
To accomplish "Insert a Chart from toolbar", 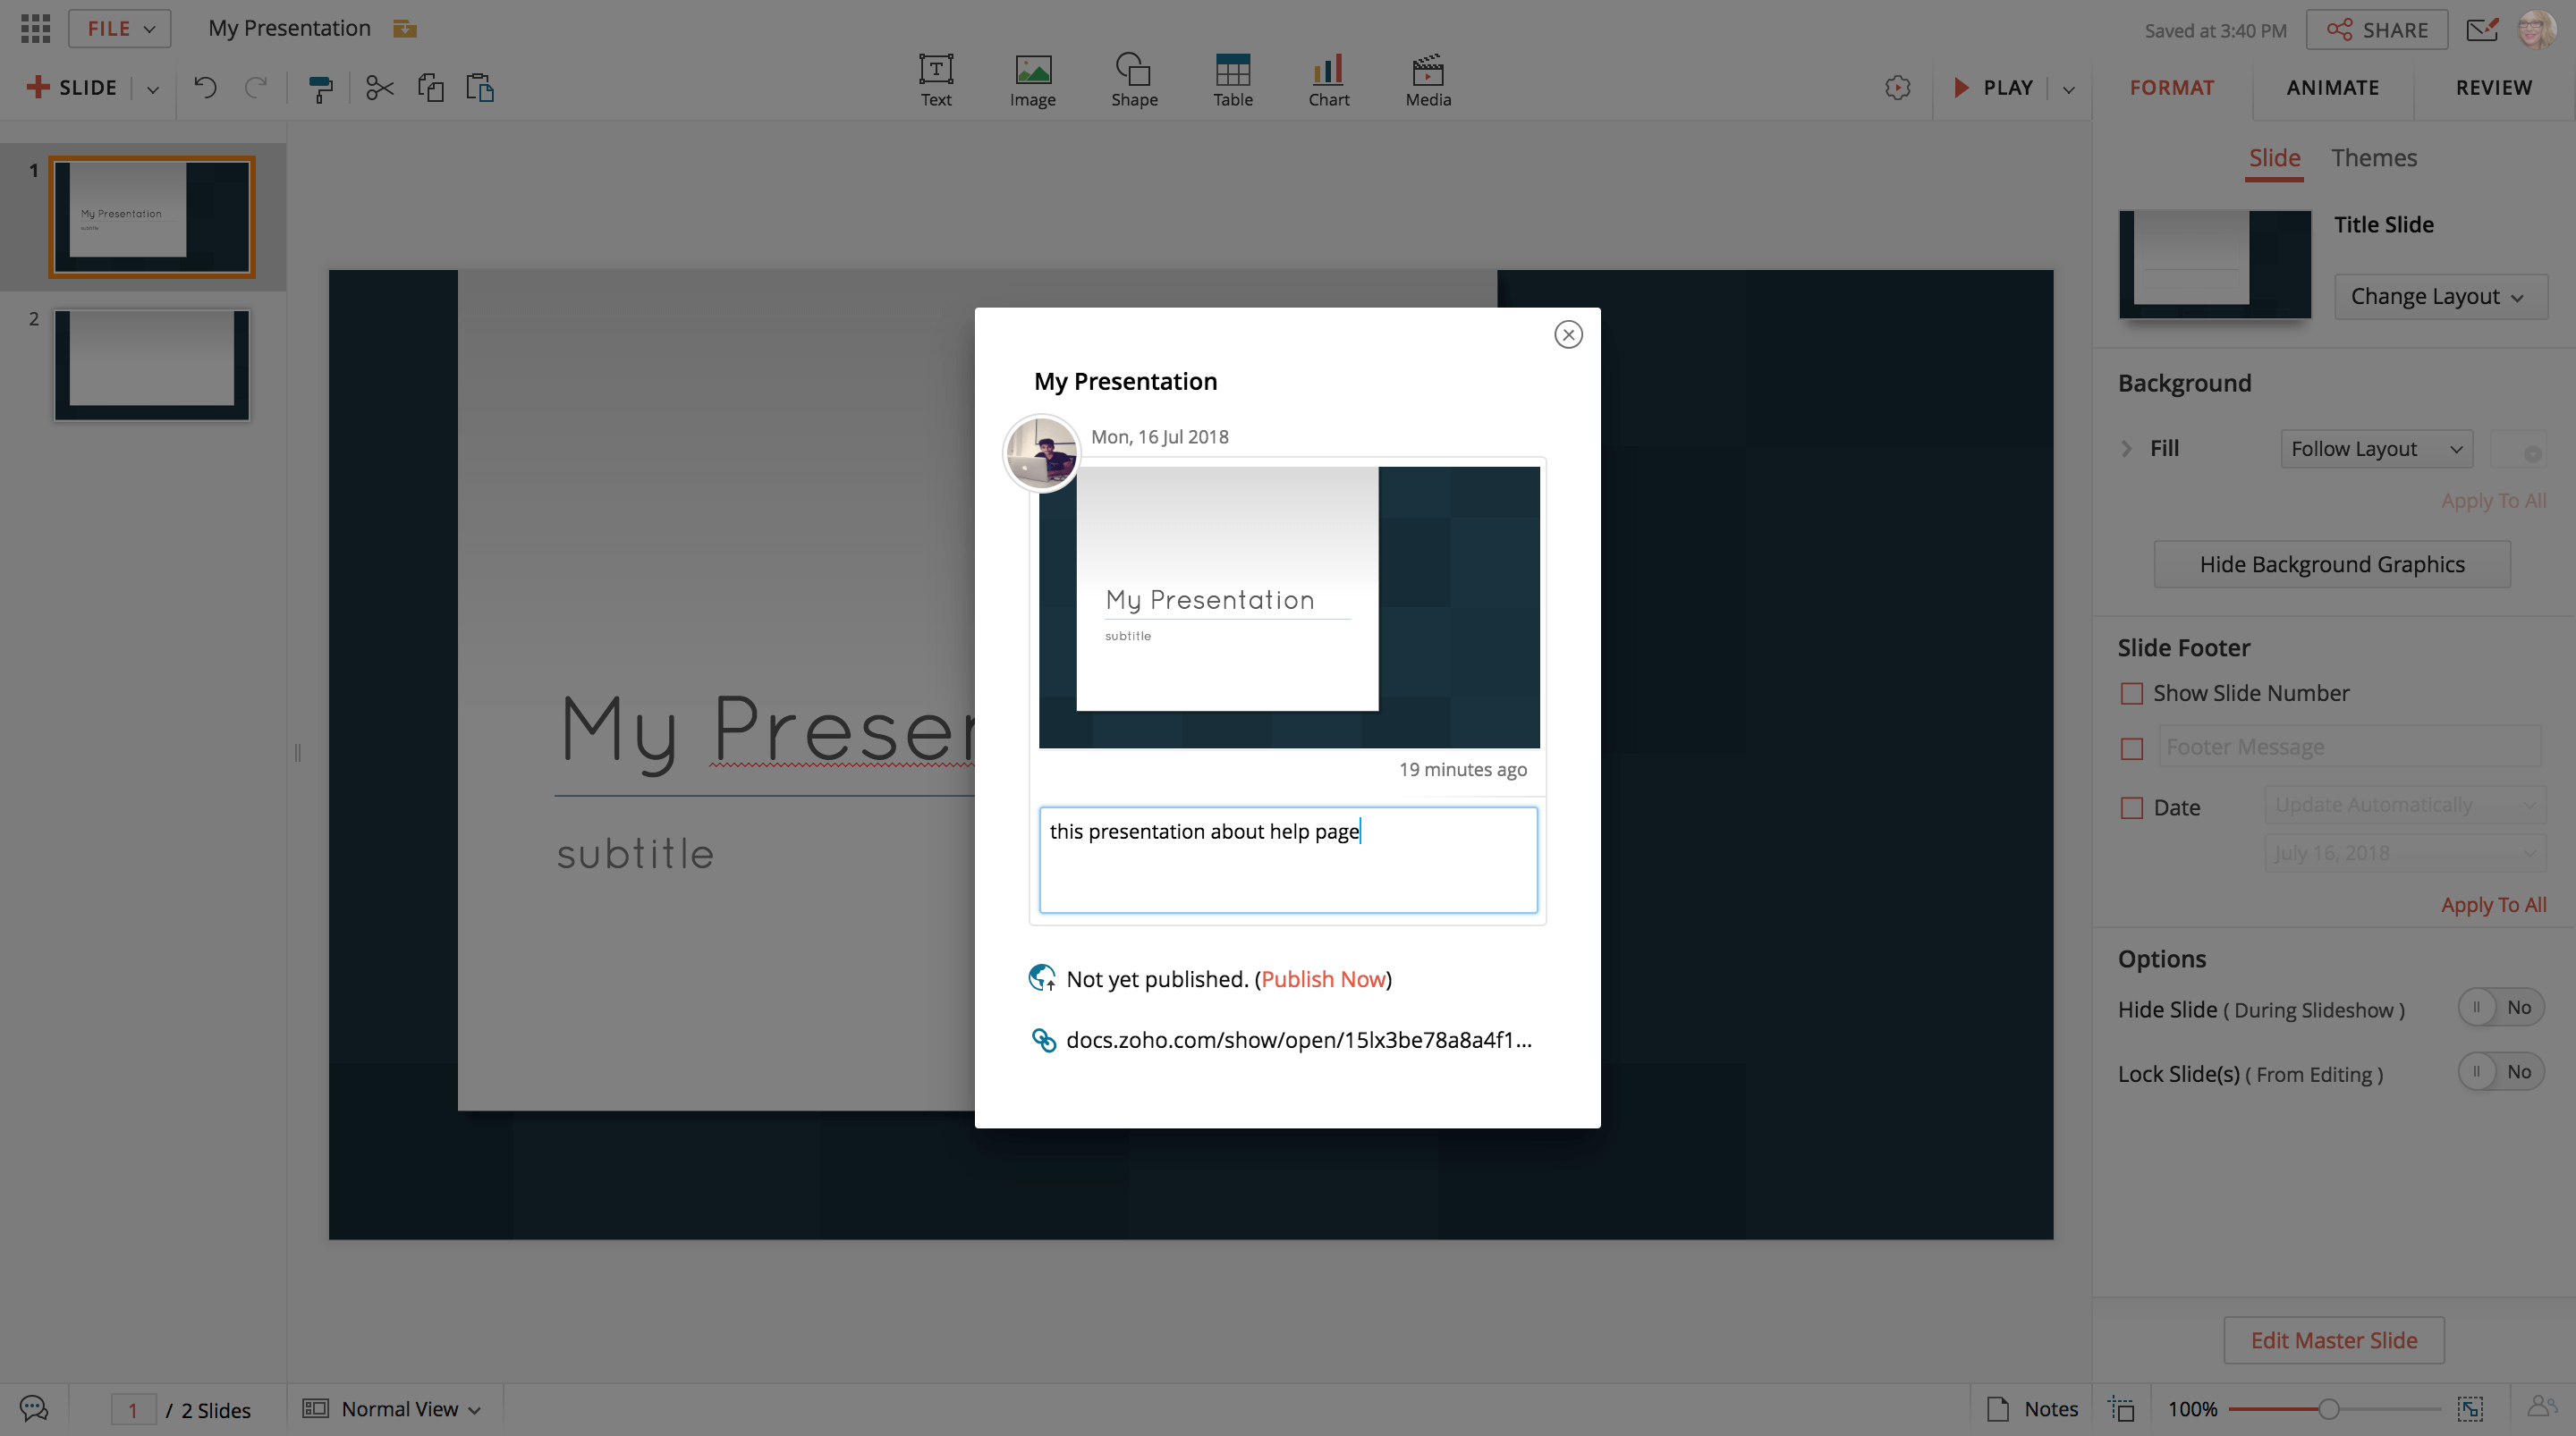I will tap(1328, 79).
